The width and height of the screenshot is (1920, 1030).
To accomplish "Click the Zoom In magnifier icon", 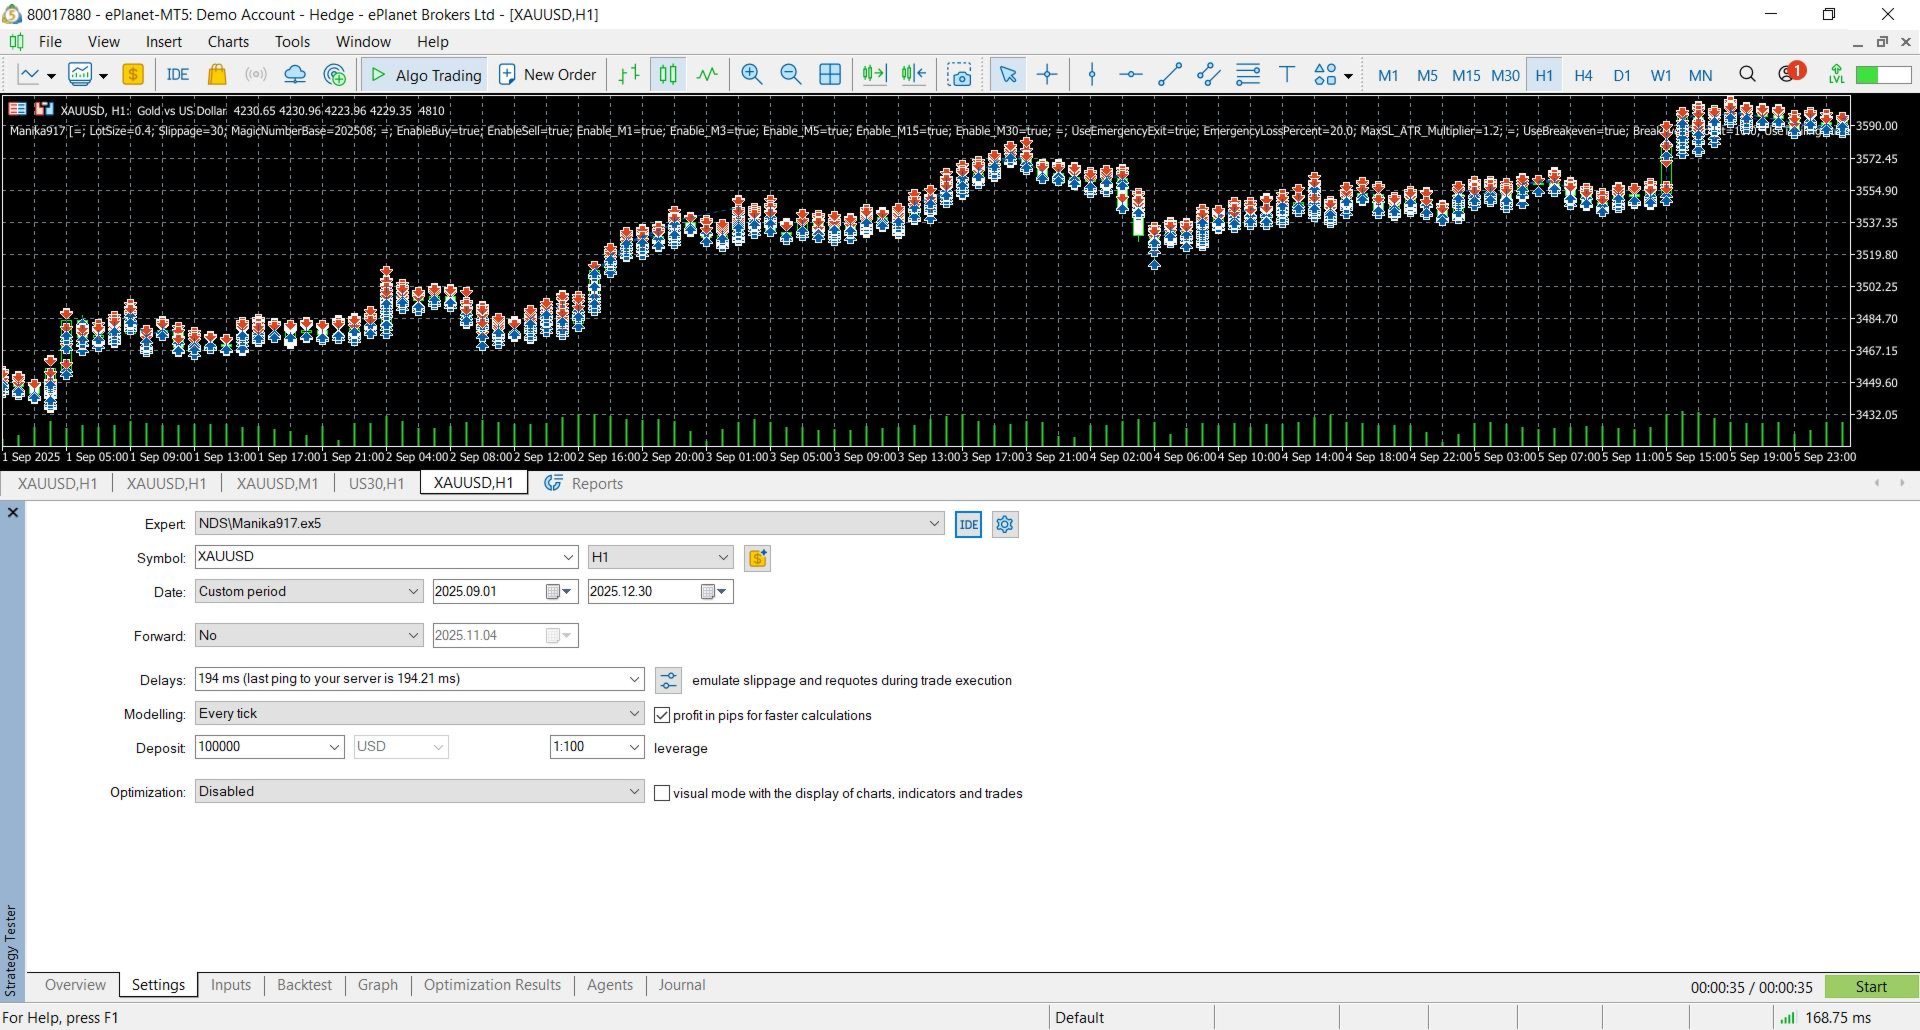I will (751, 75).
